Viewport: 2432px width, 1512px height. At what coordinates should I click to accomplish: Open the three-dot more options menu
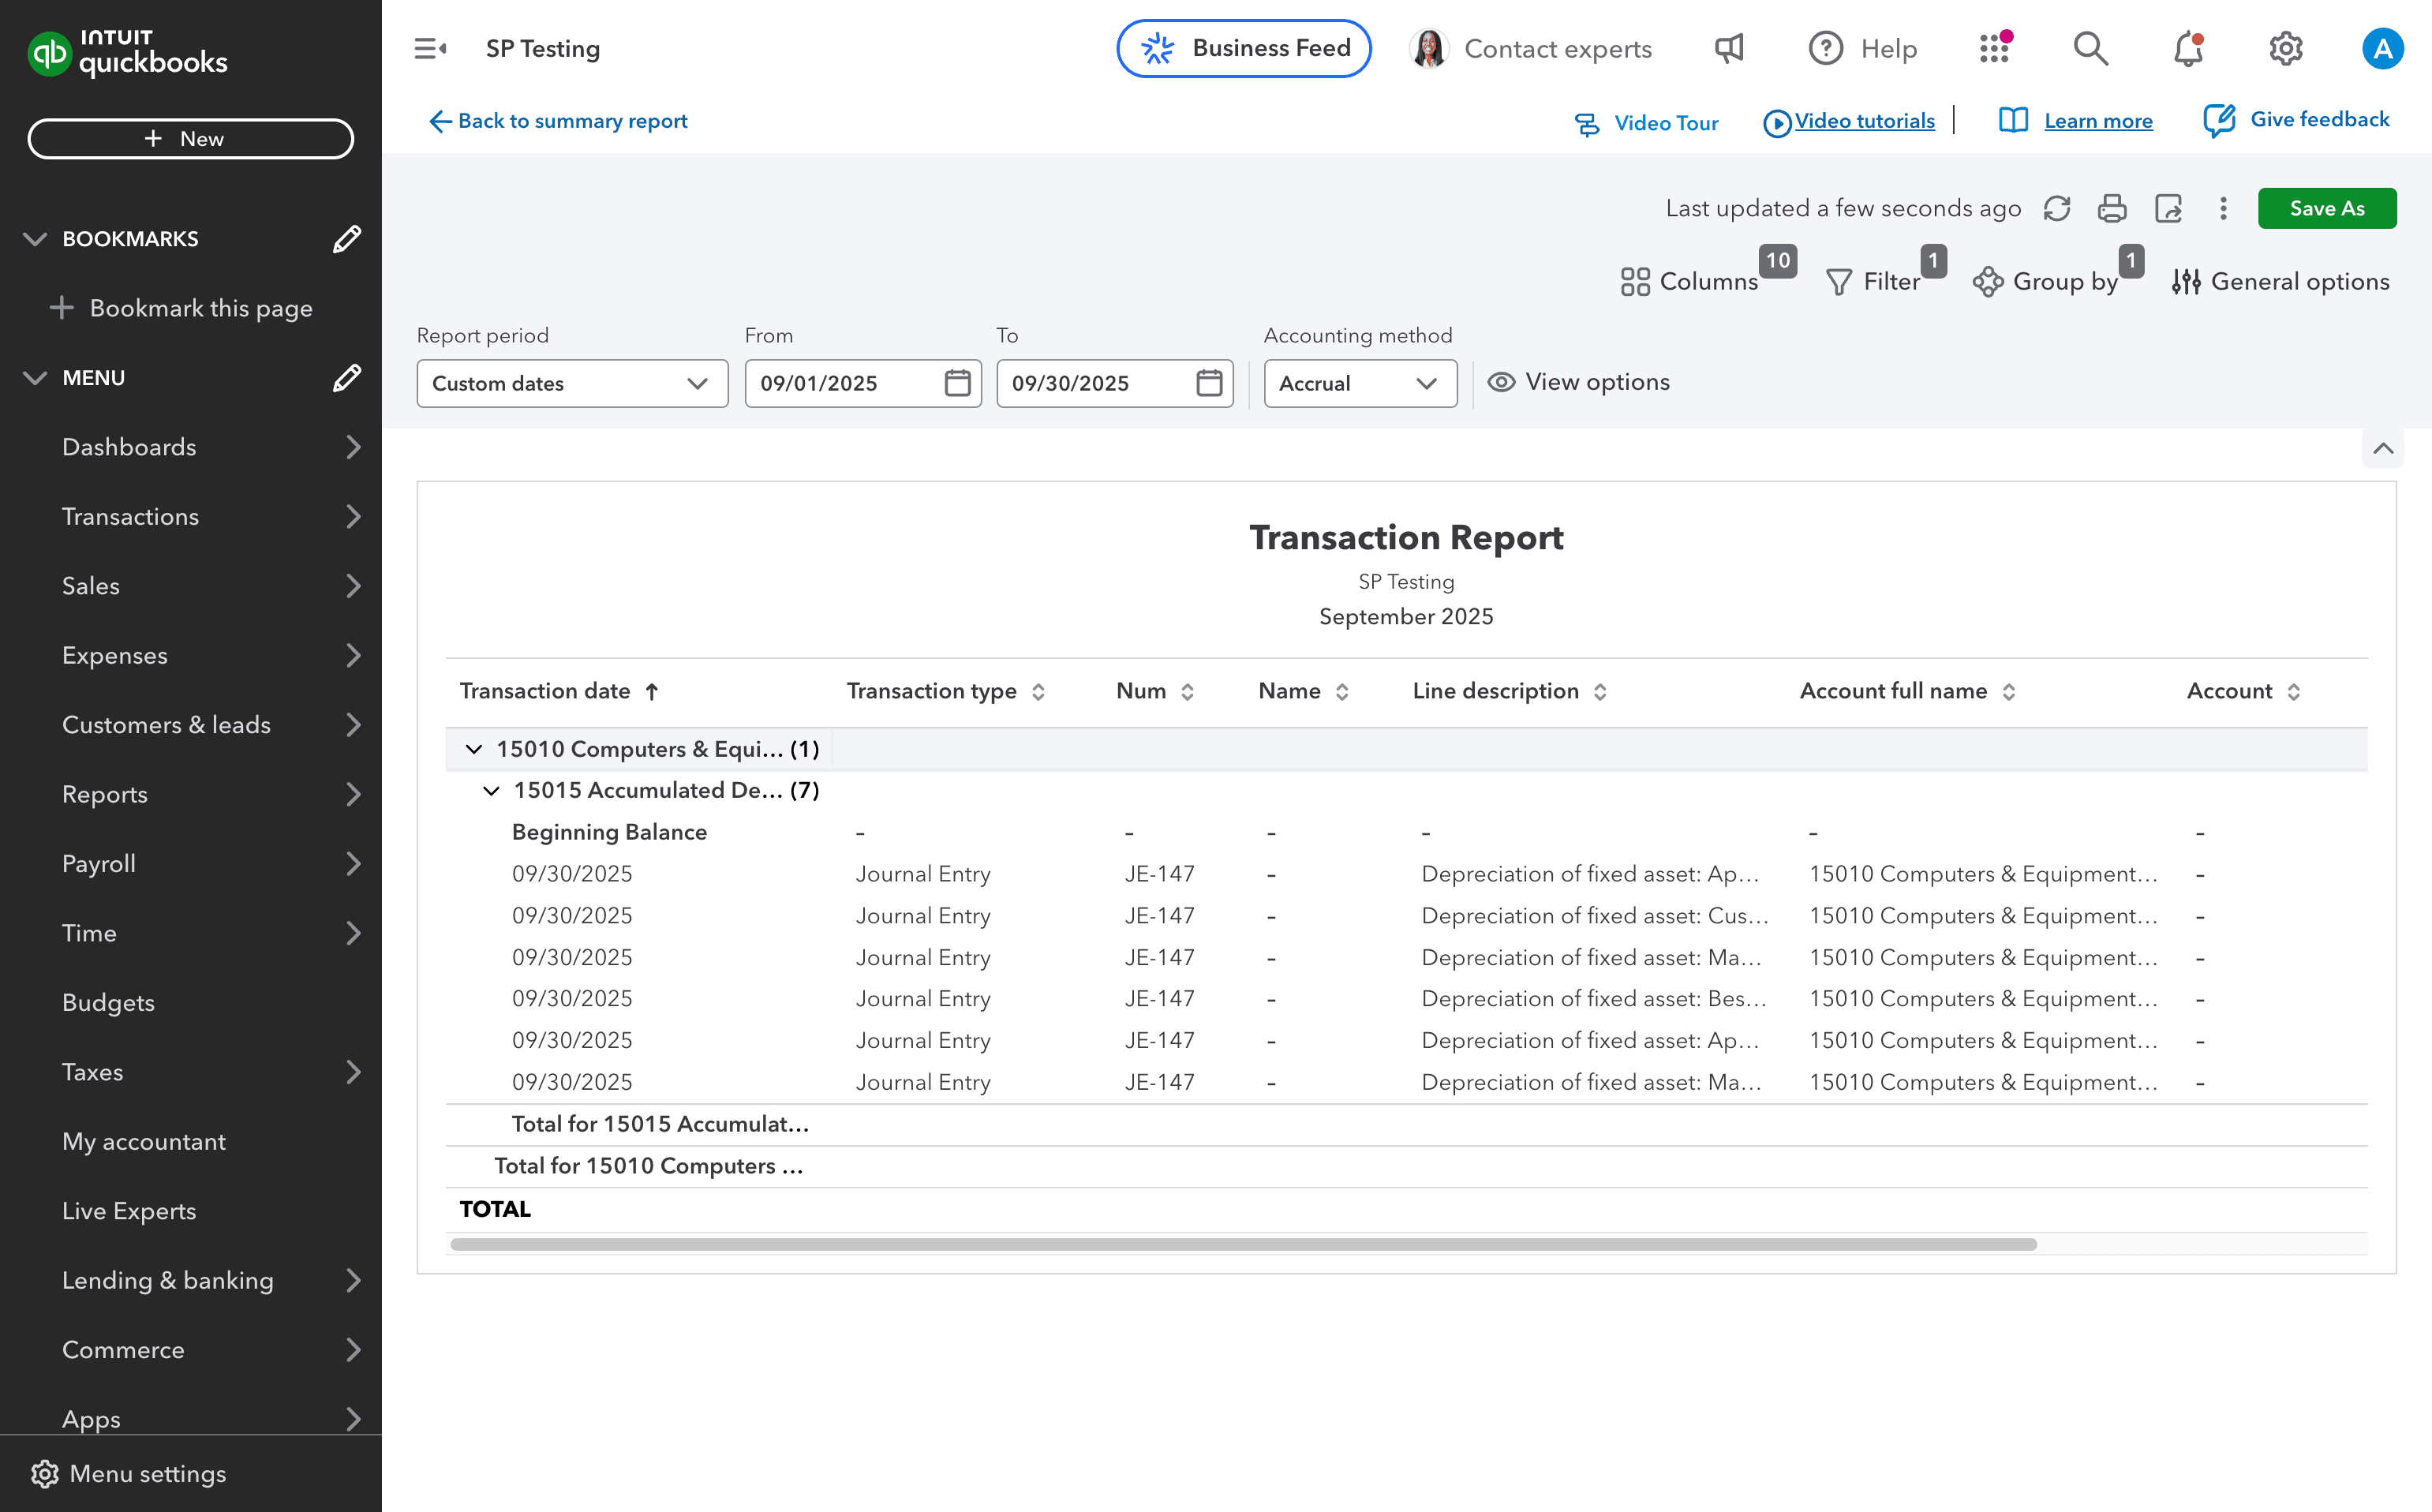[x=2223, y=208]
